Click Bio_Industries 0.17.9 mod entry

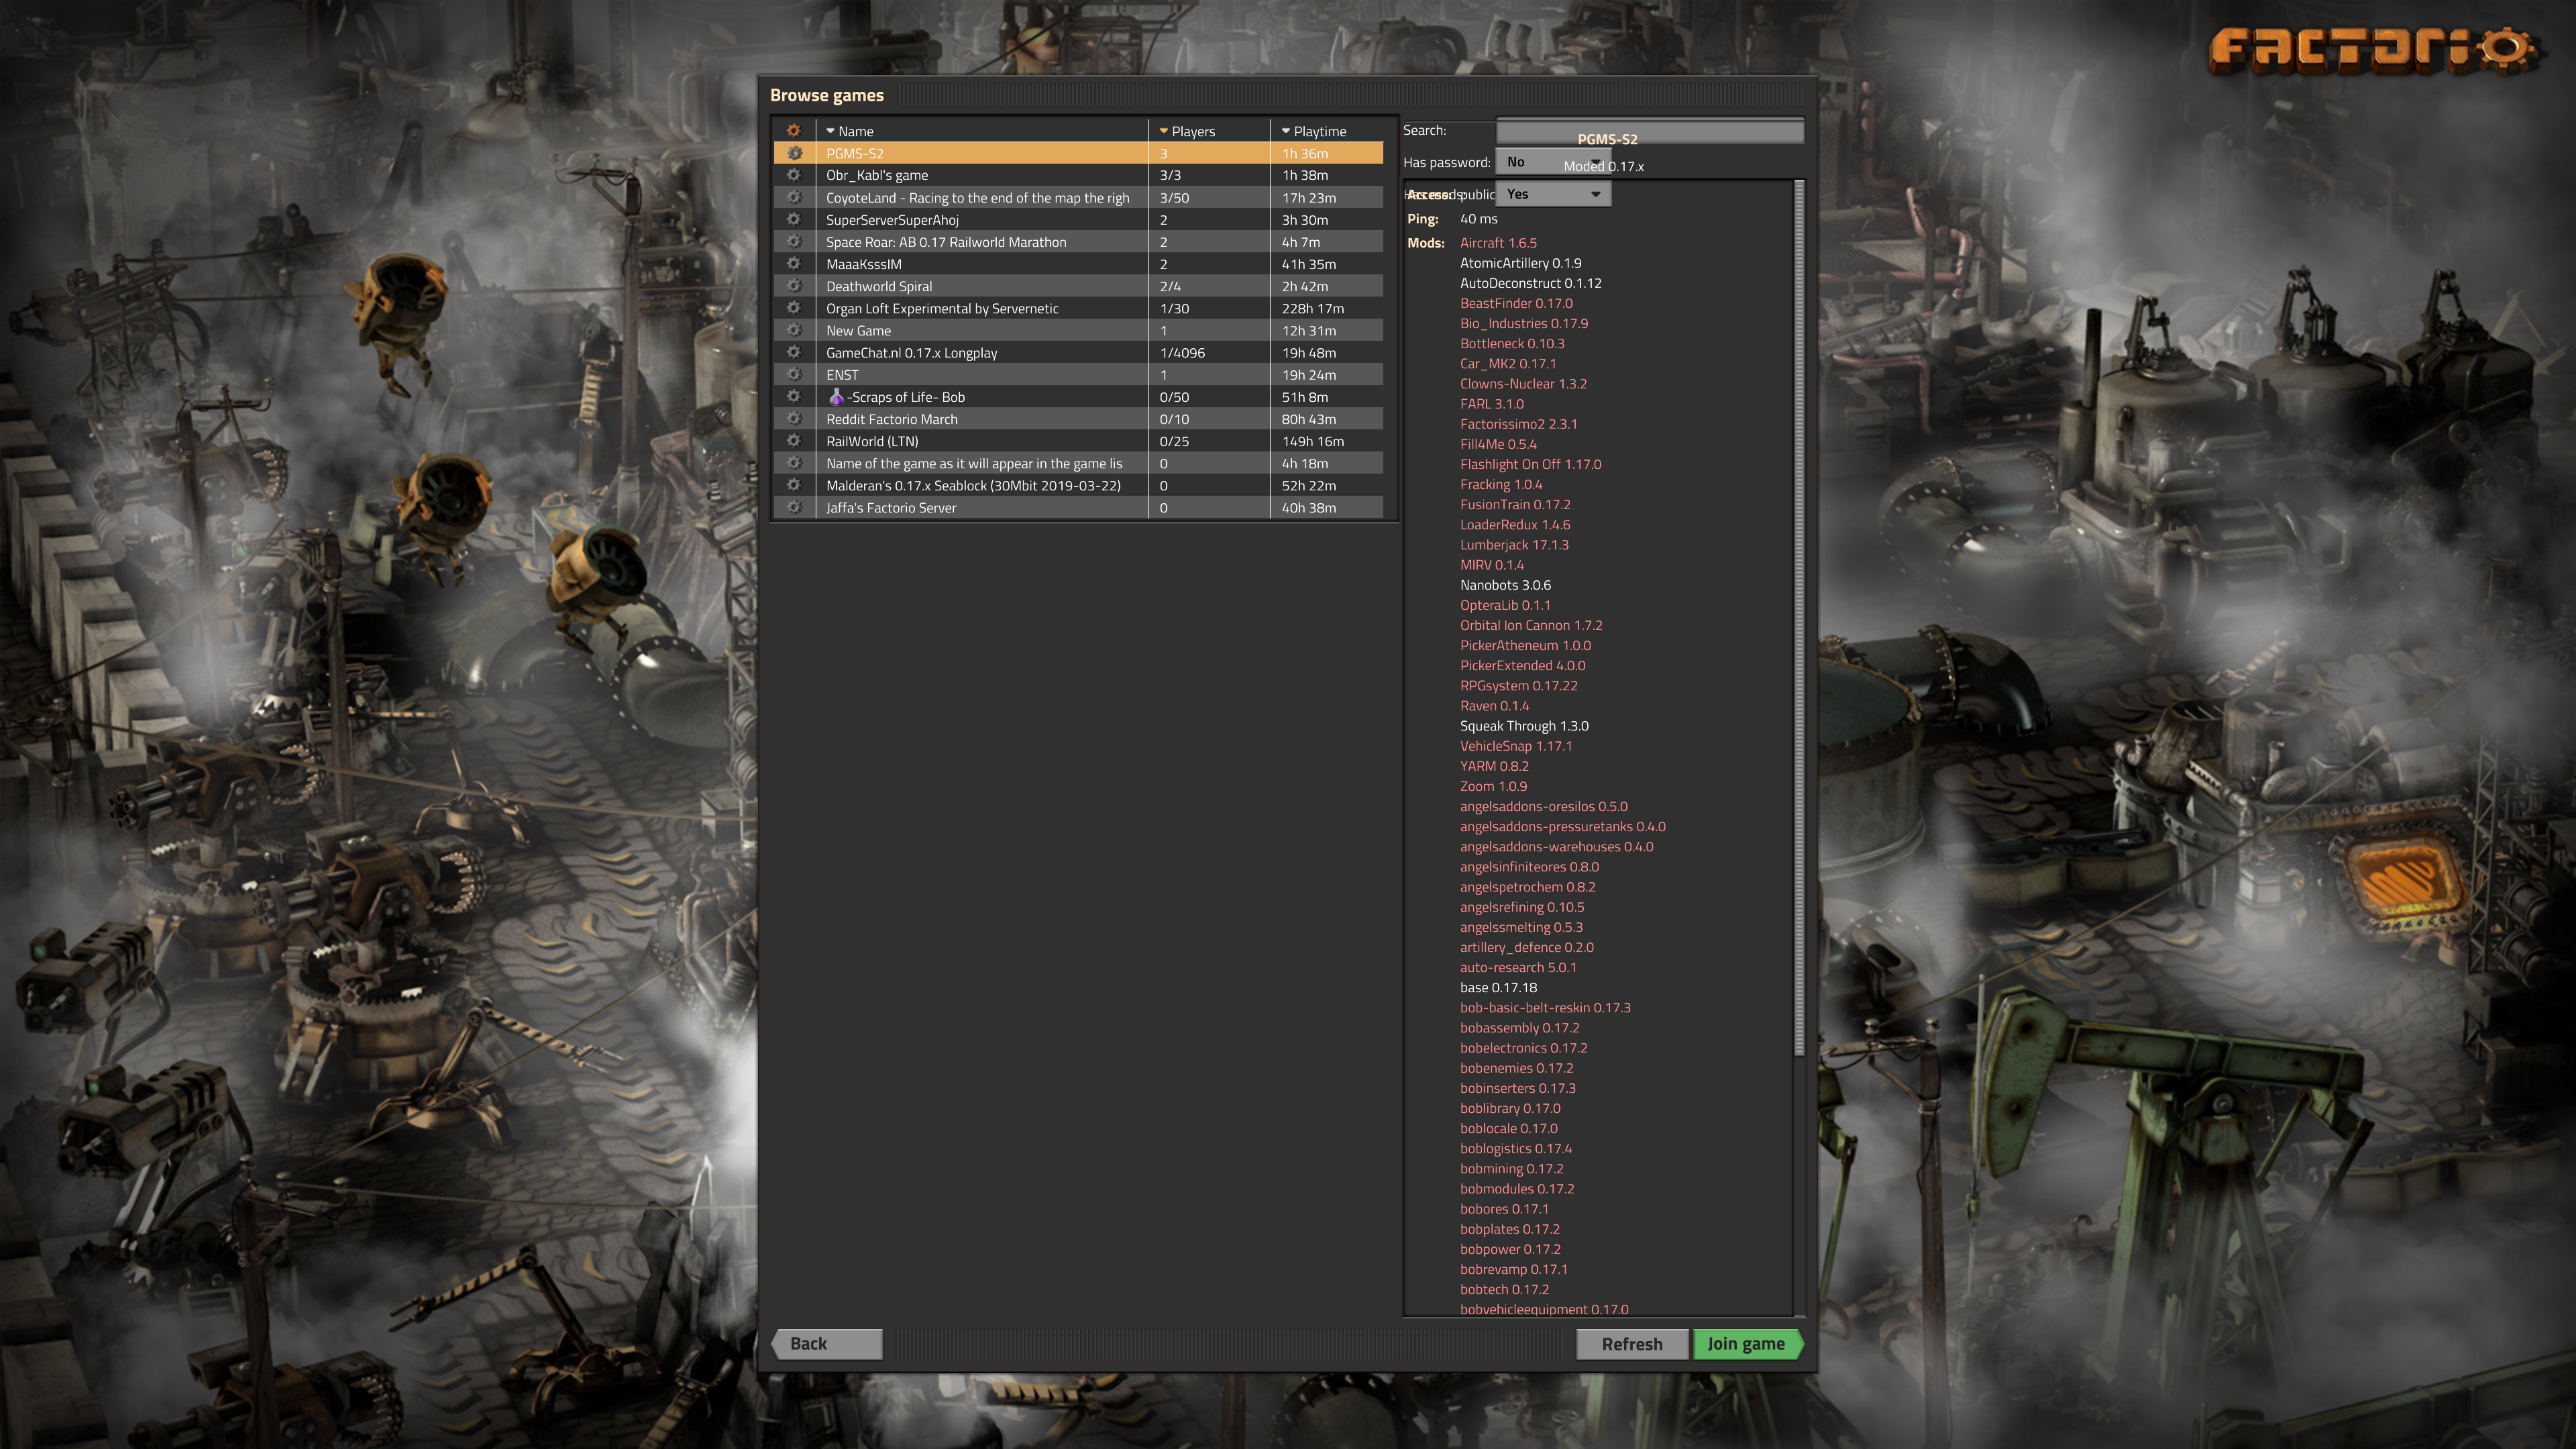pos(1523,323)
